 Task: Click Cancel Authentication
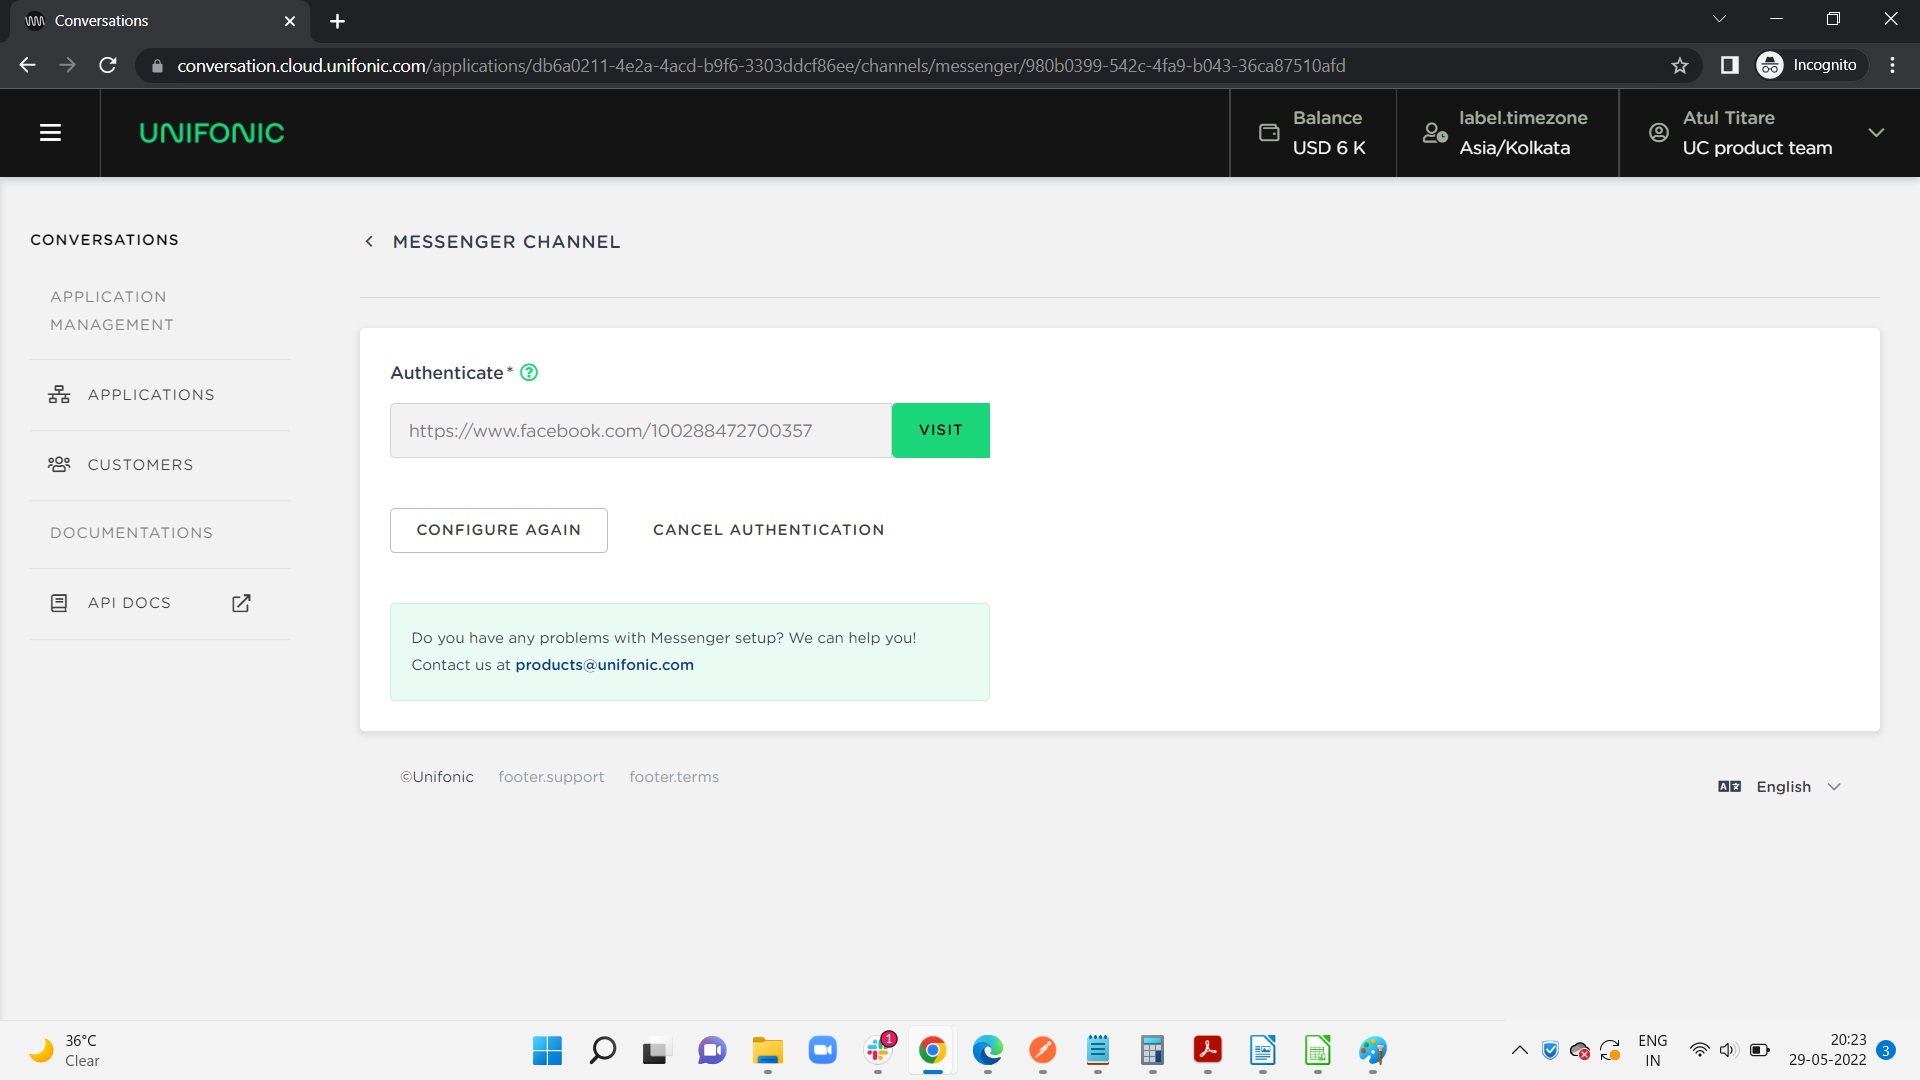[768, 530]
